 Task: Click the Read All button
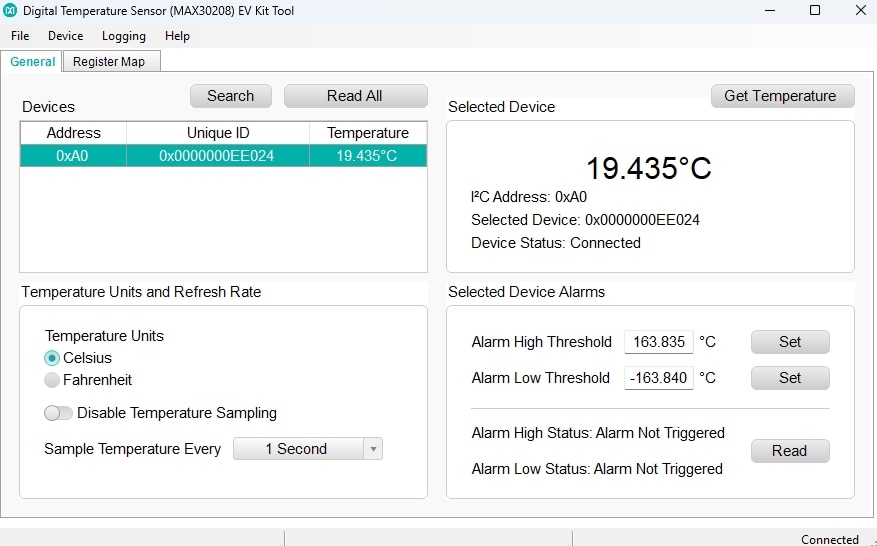click(355, 96)
